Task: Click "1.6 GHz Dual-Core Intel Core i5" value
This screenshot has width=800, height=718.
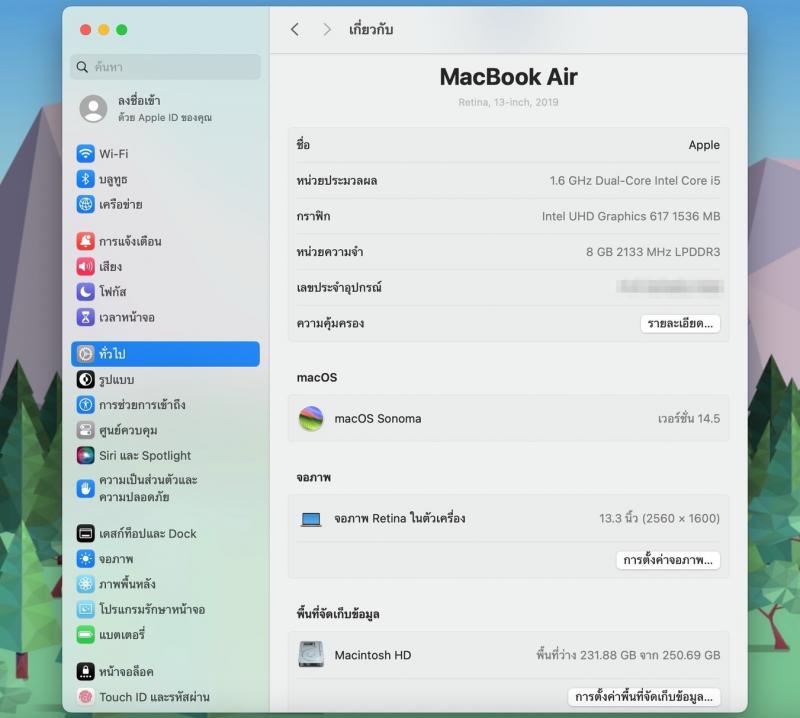Action: 635,181
